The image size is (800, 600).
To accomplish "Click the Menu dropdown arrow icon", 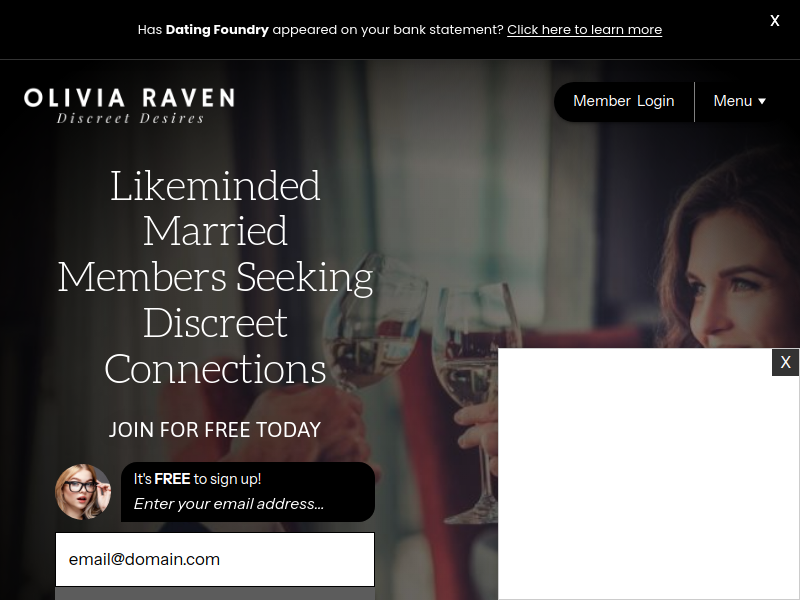I will click(x=762, y=102).
